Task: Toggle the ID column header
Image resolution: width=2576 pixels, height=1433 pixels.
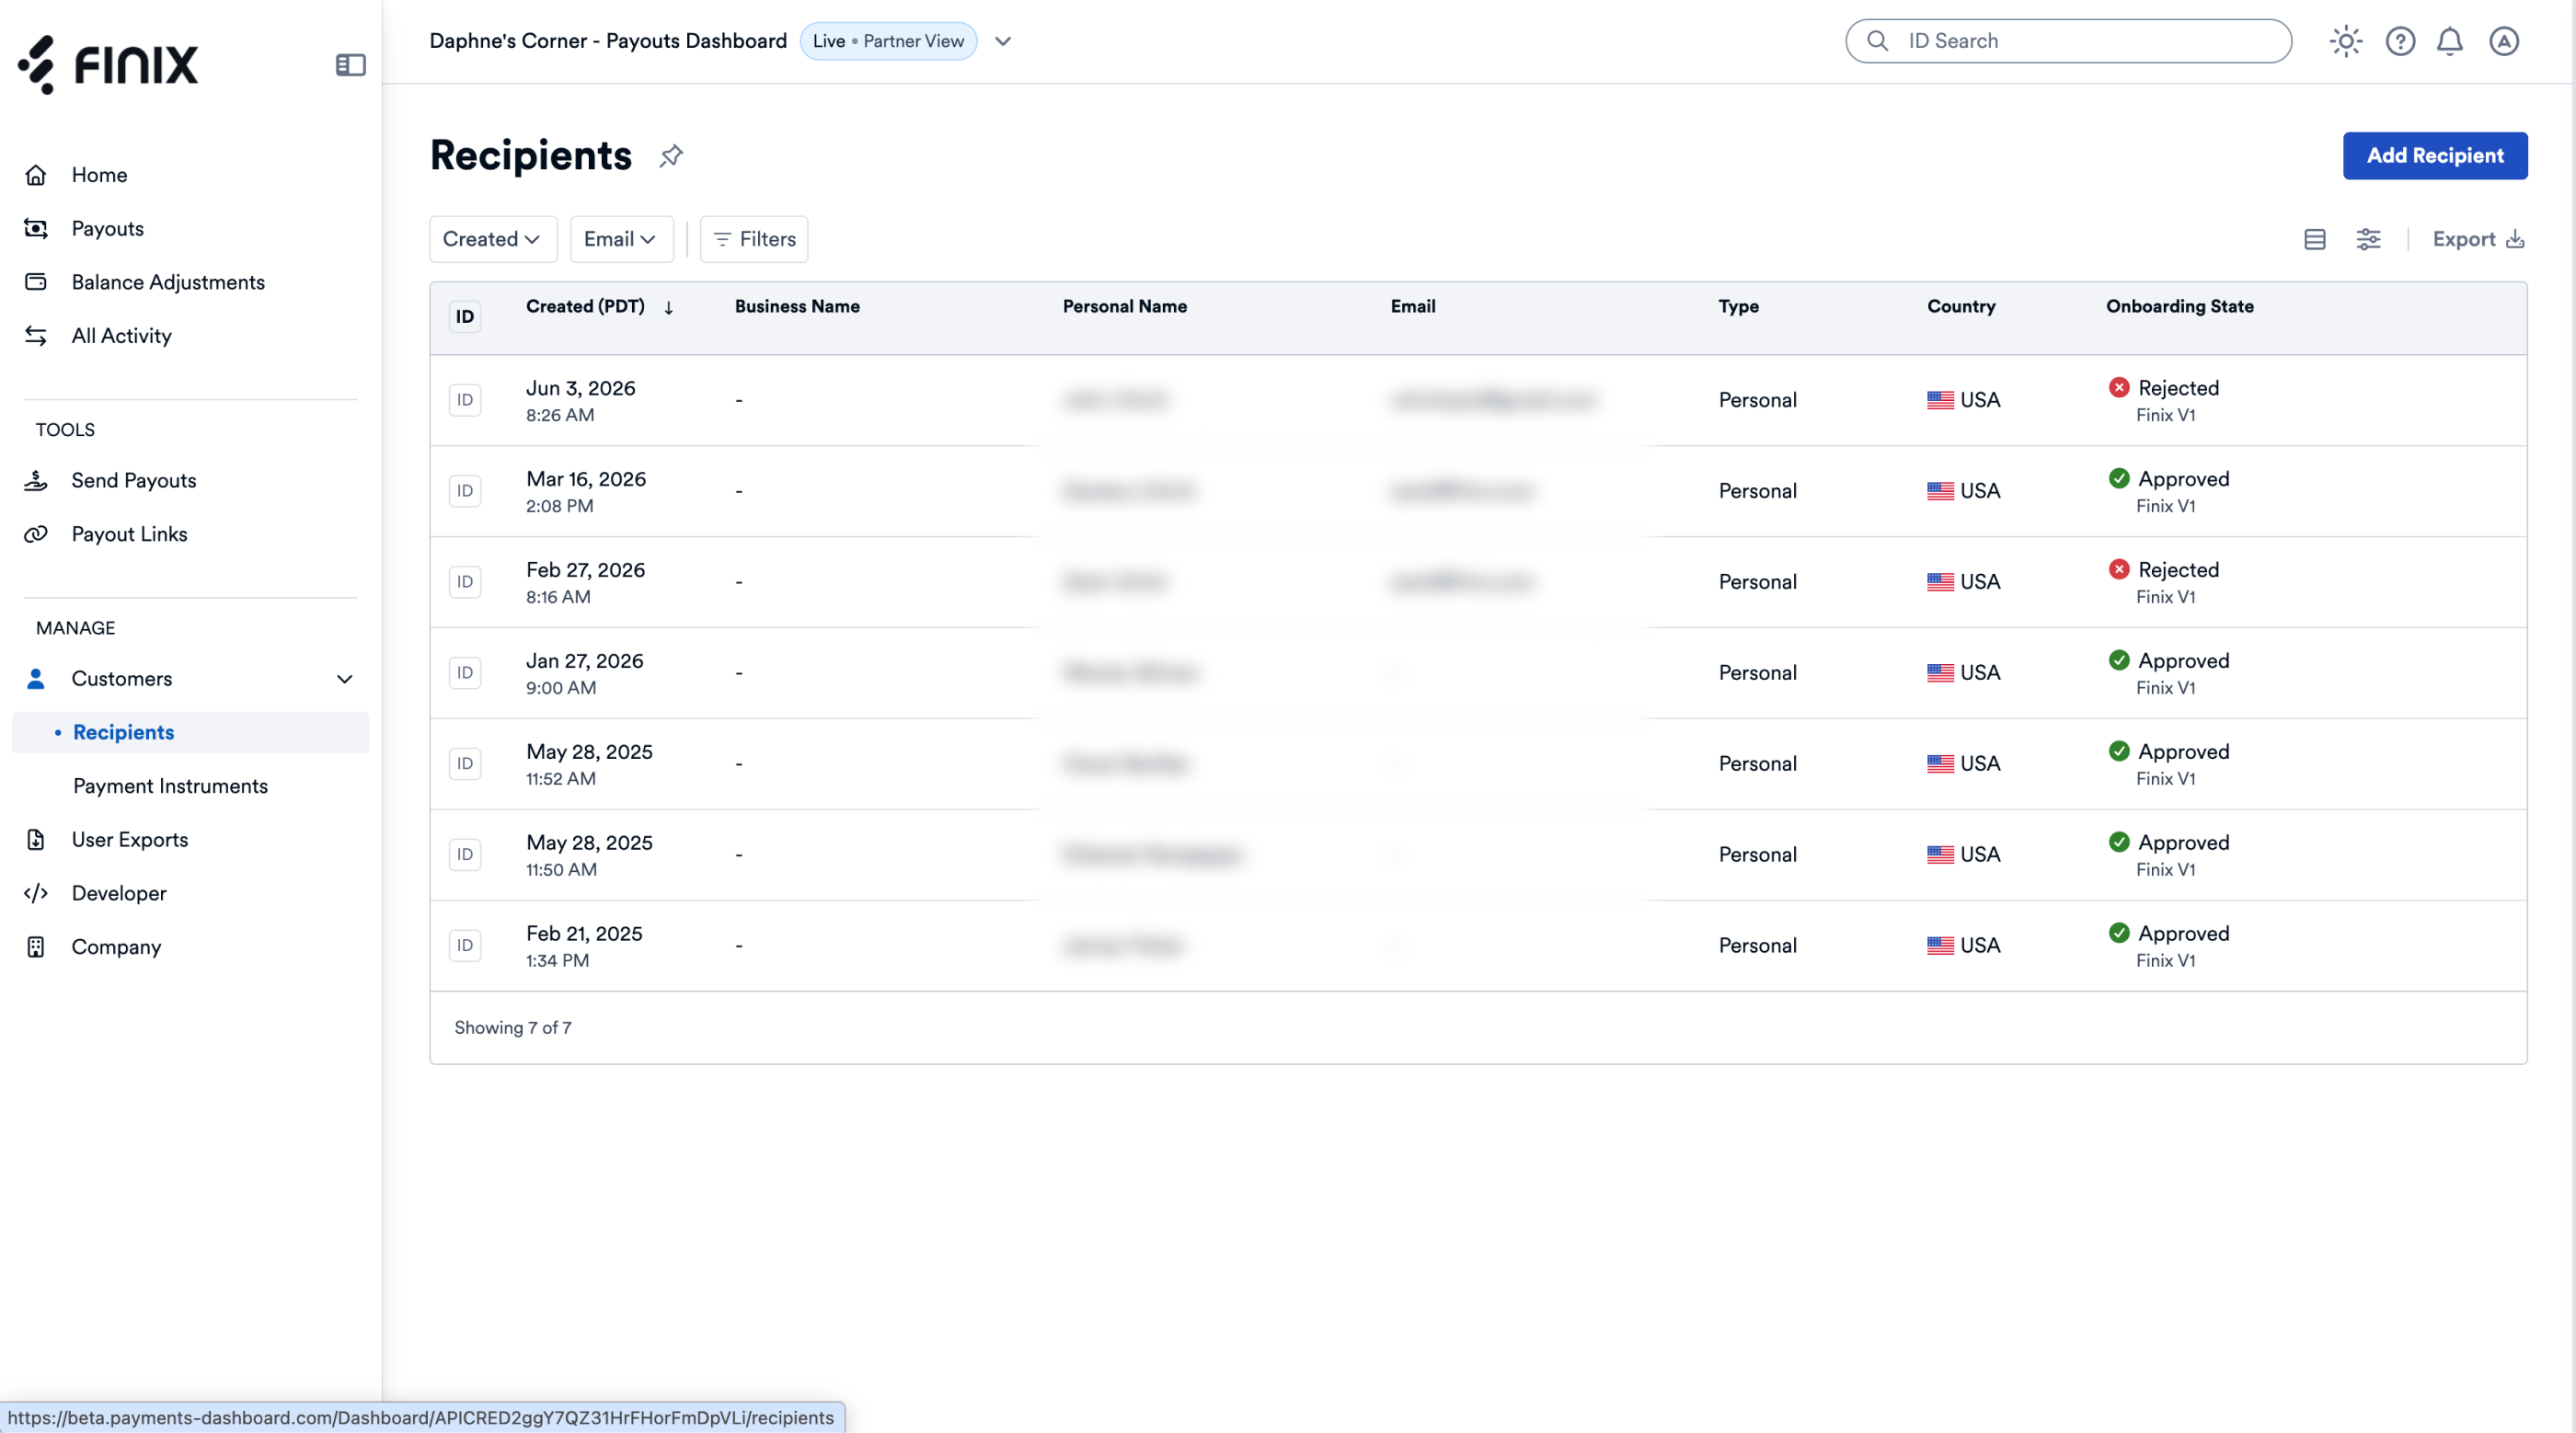Action: pos(465,317)
